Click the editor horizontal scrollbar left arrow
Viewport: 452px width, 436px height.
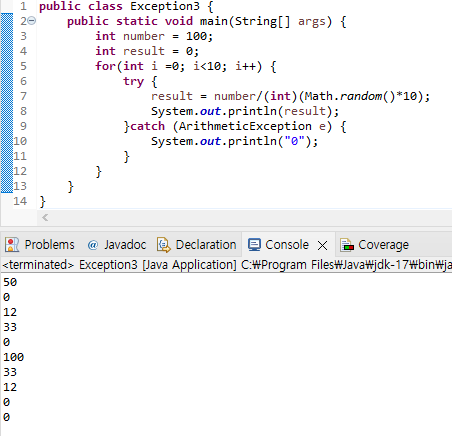coord(45,218)
